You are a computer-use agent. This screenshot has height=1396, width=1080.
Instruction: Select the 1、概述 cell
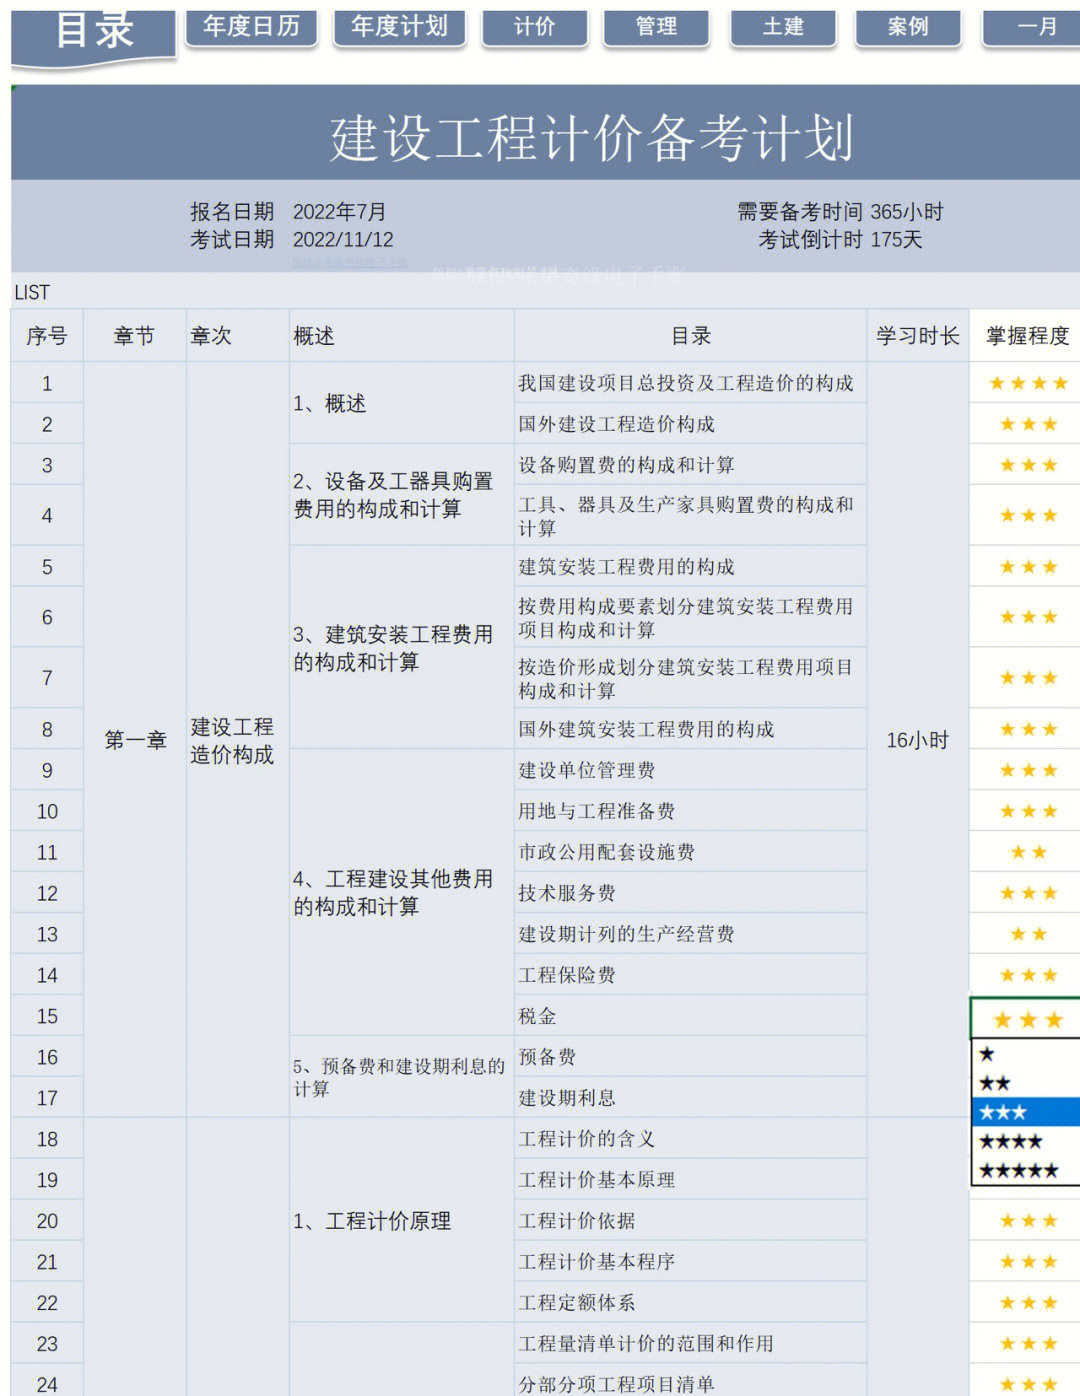pyautogui.click(x=401, y=403)
